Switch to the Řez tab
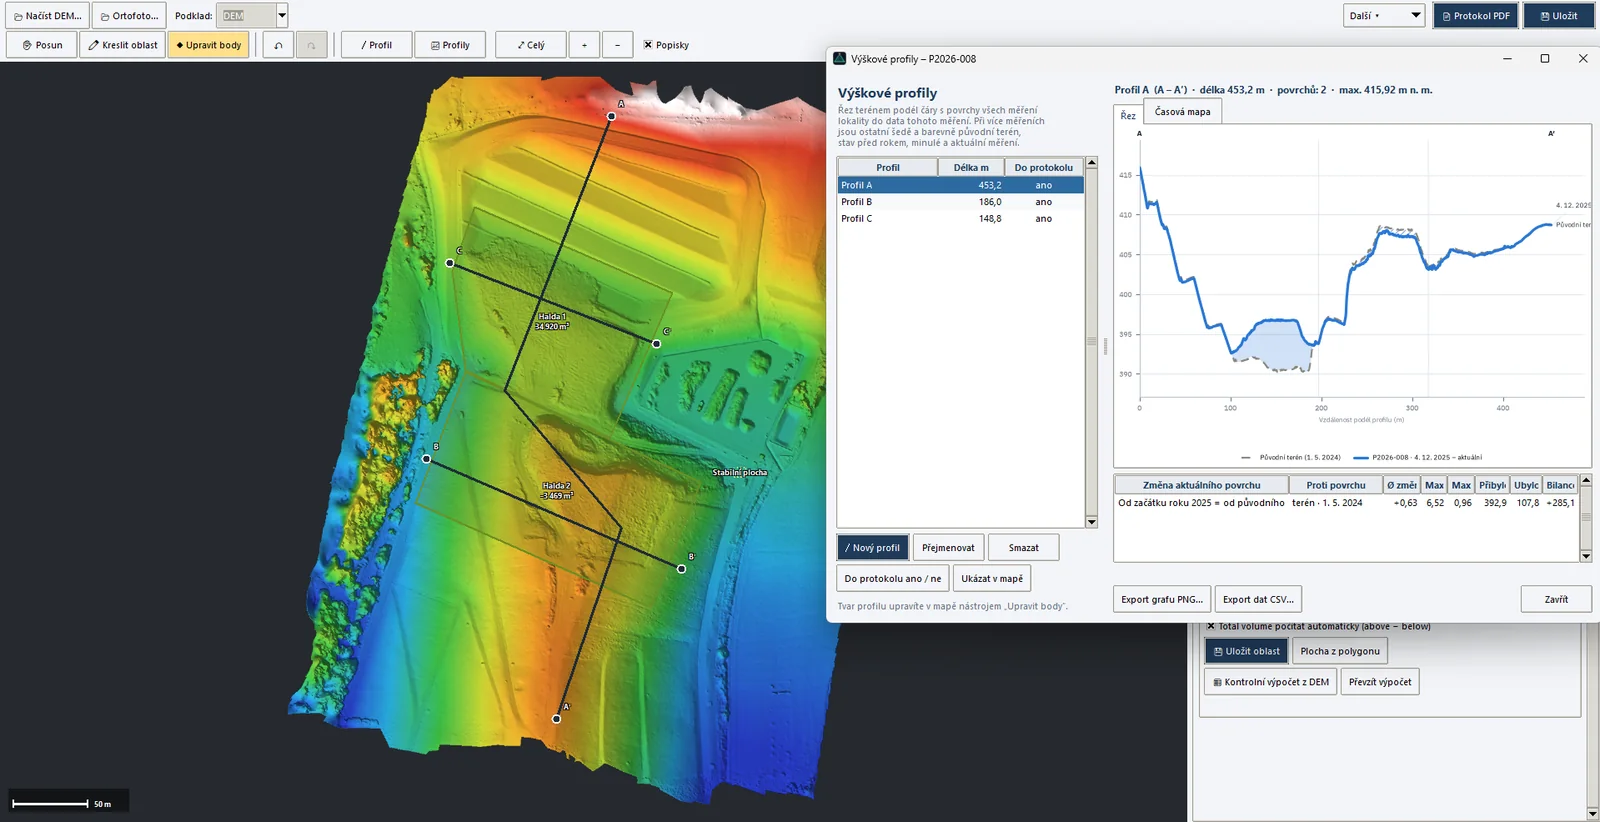Image resolution: width=1600 pixels, height=822 pixels. click(1128, 115)
